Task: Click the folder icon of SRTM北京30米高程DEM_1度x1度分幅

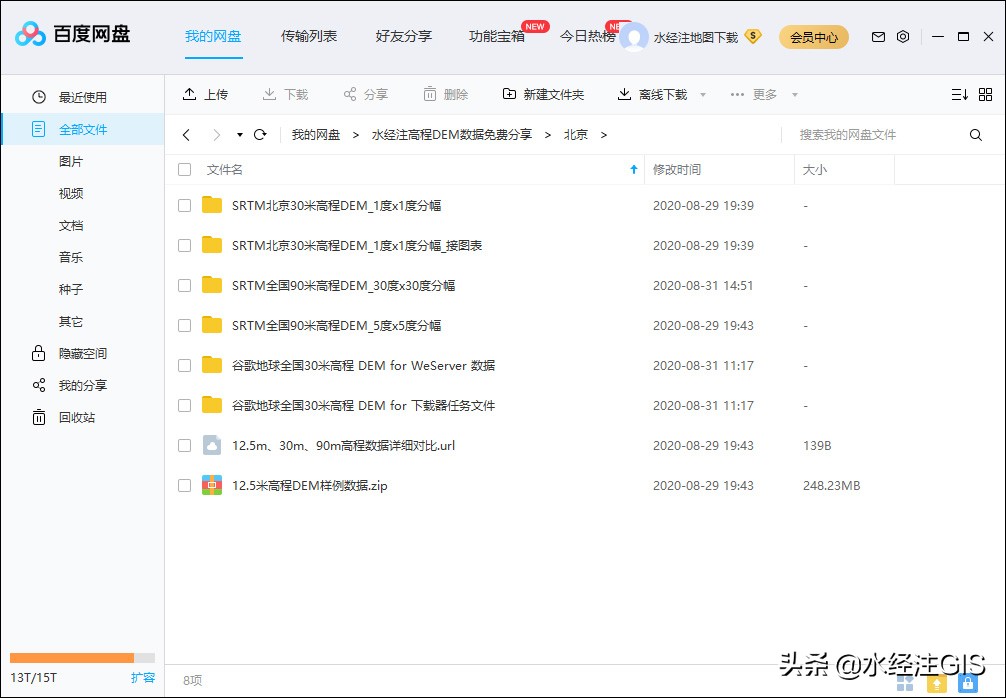Action: (212, 205)
